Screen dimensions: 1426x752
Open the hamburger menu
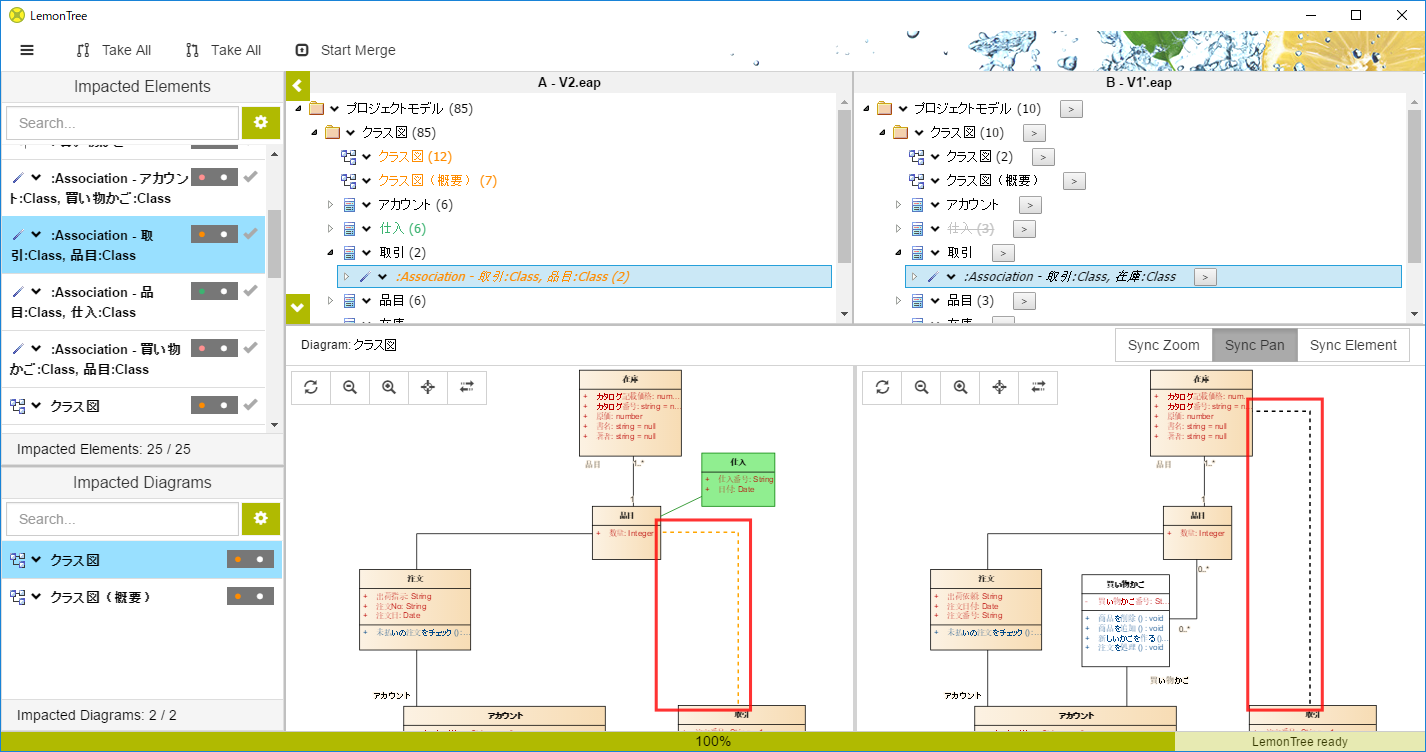click(27, 50)
